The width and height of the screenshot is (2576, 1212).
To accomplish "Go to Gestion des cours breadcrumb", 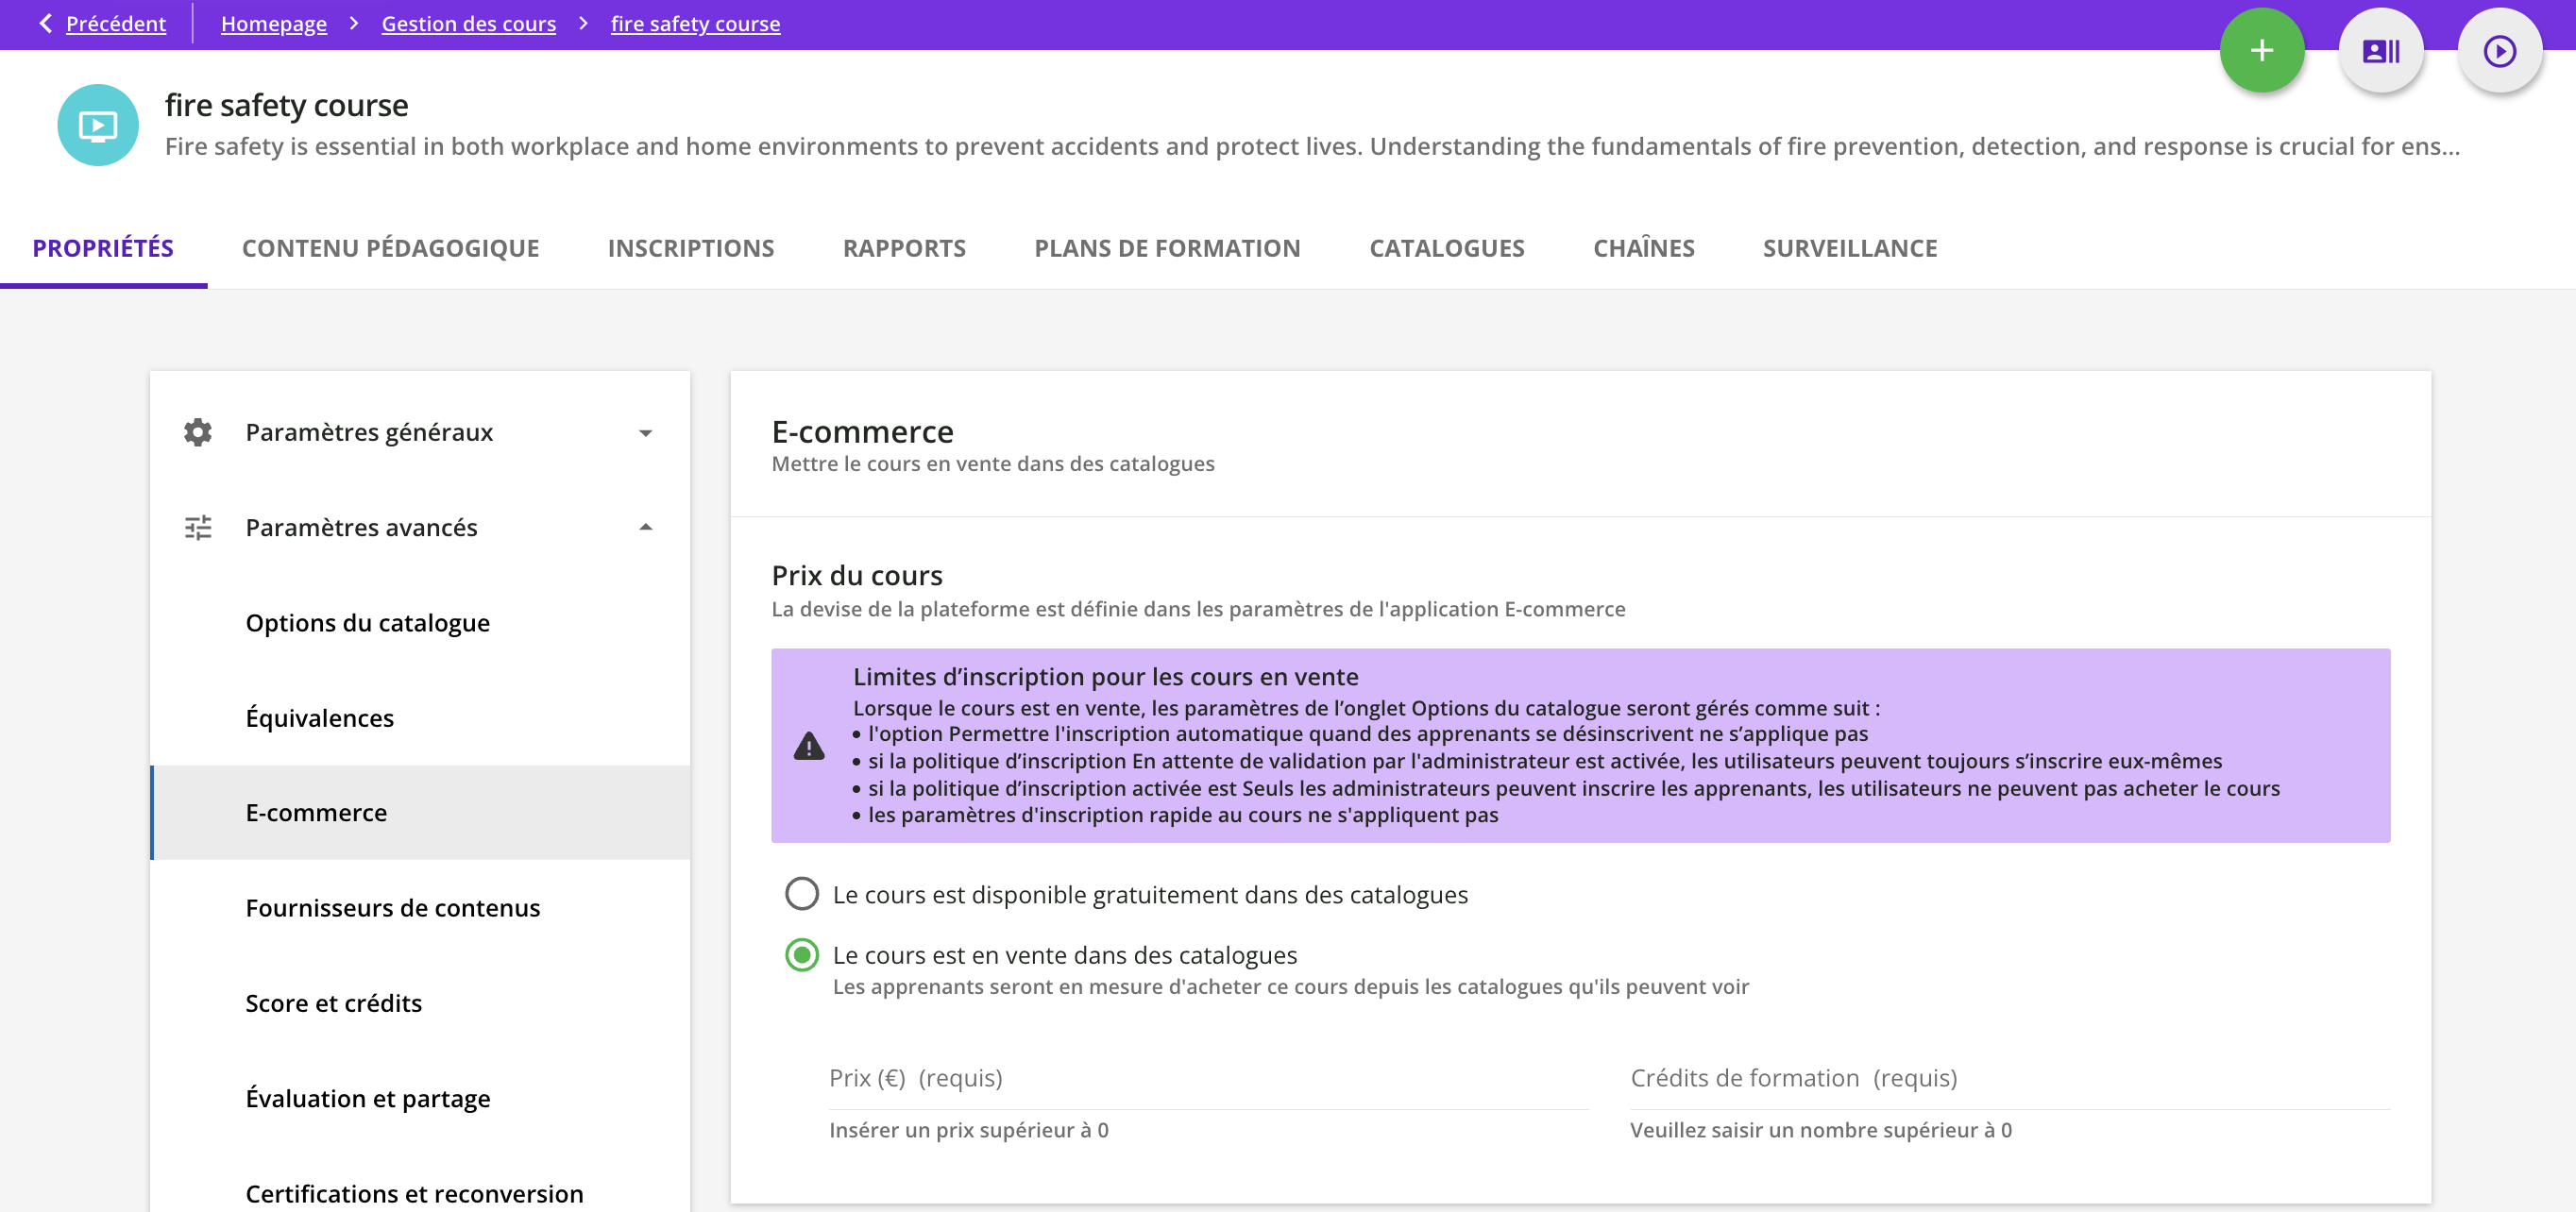I will point(468,23).
